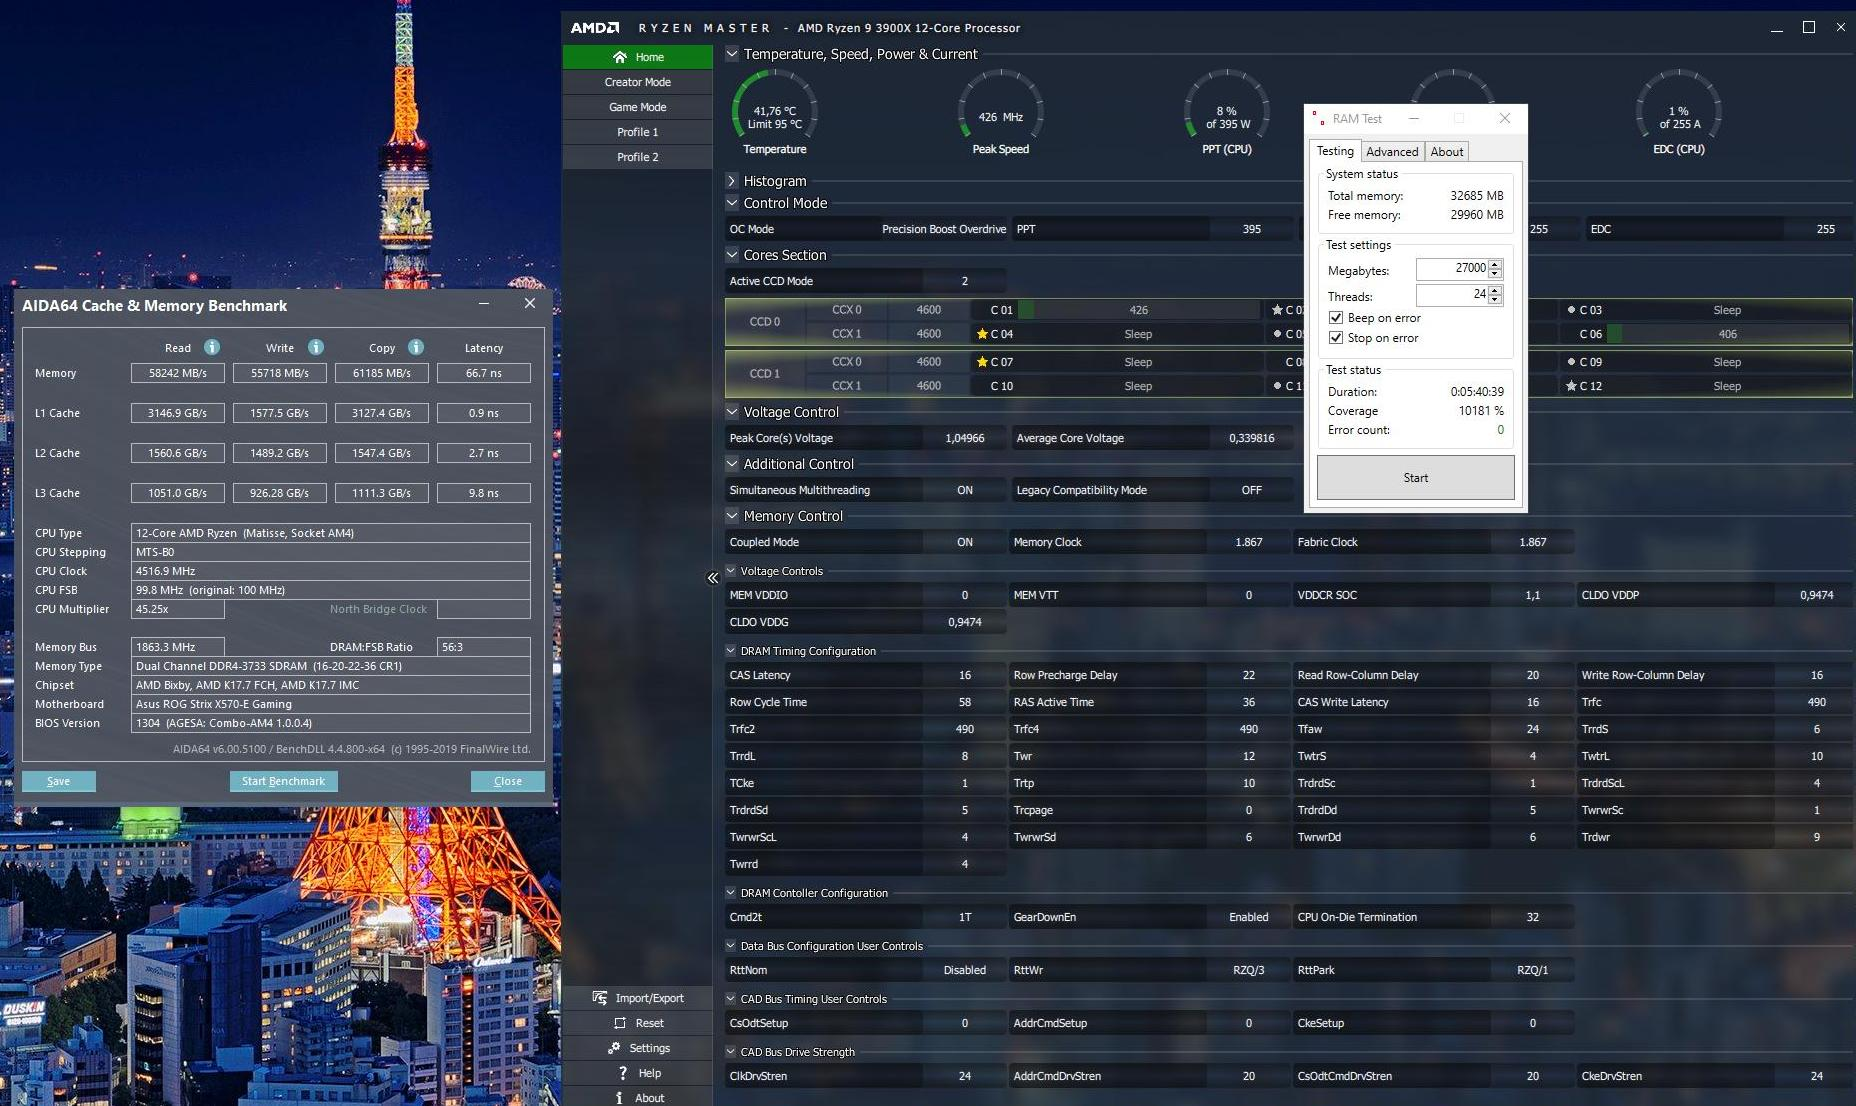This screenshot has width=1856, height=1106.
Task: Click the star icon beside core C 04
Action: tap(982, 334)
